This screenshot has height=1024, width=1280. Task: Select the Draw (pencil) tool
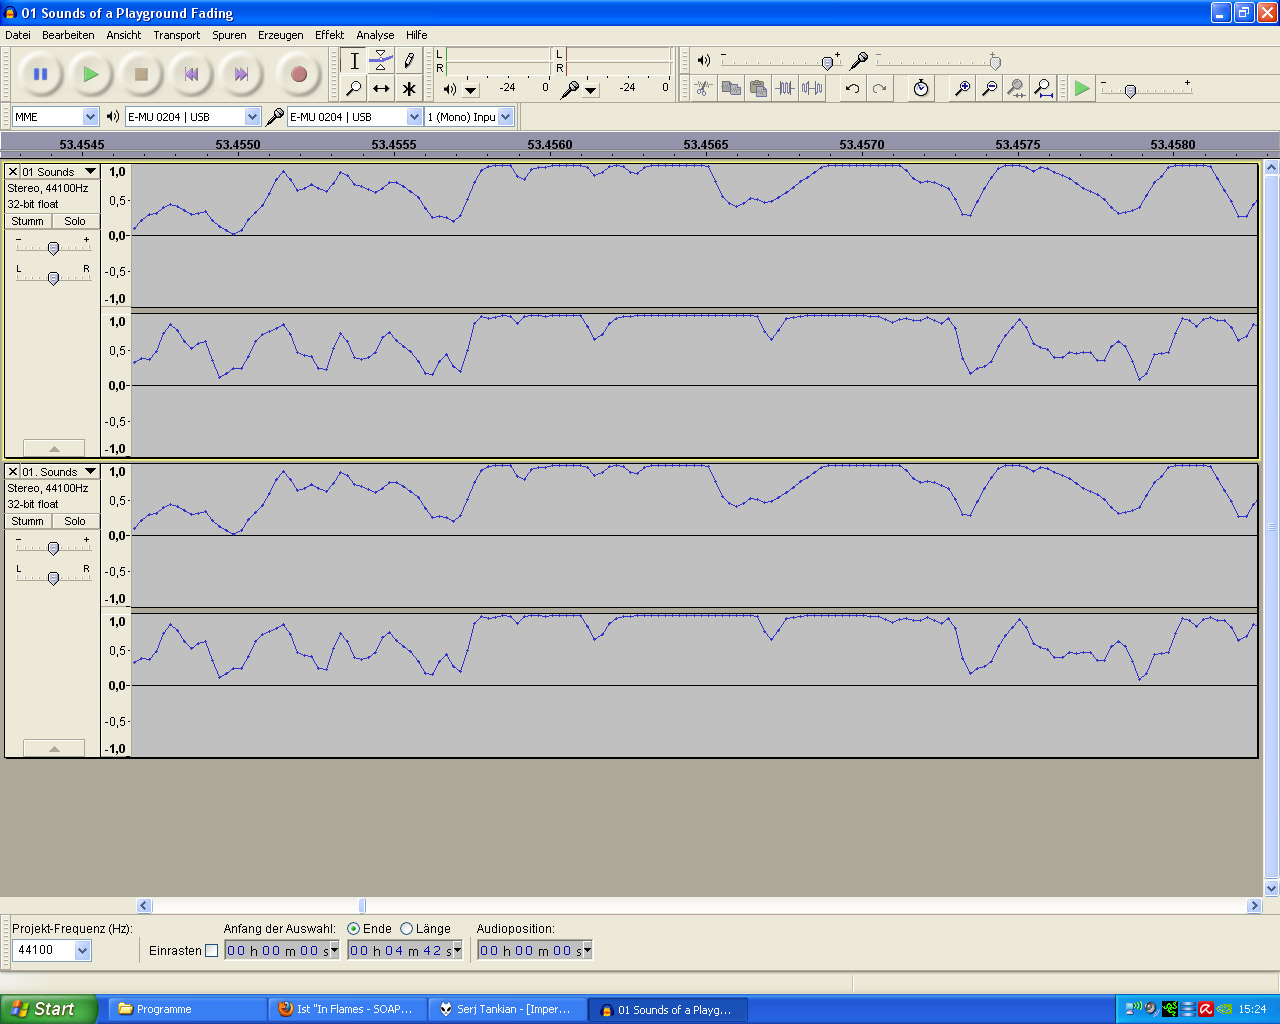[x=409, y=61]
